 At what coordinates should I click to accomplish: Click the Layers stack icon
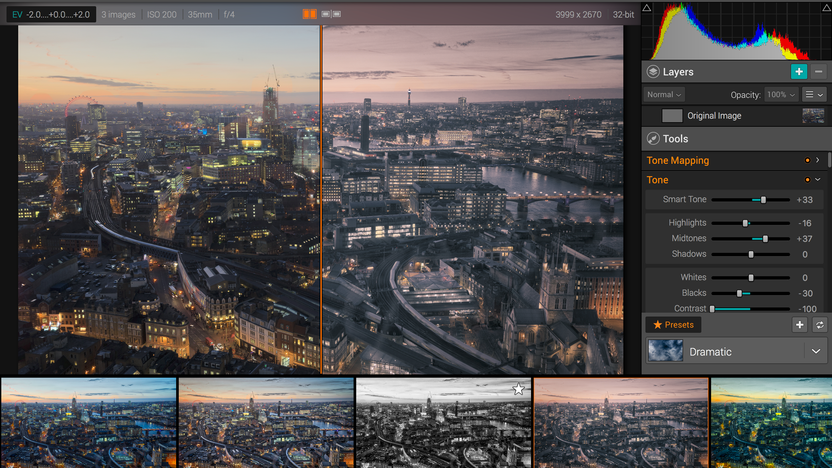[x=653, y=72]
